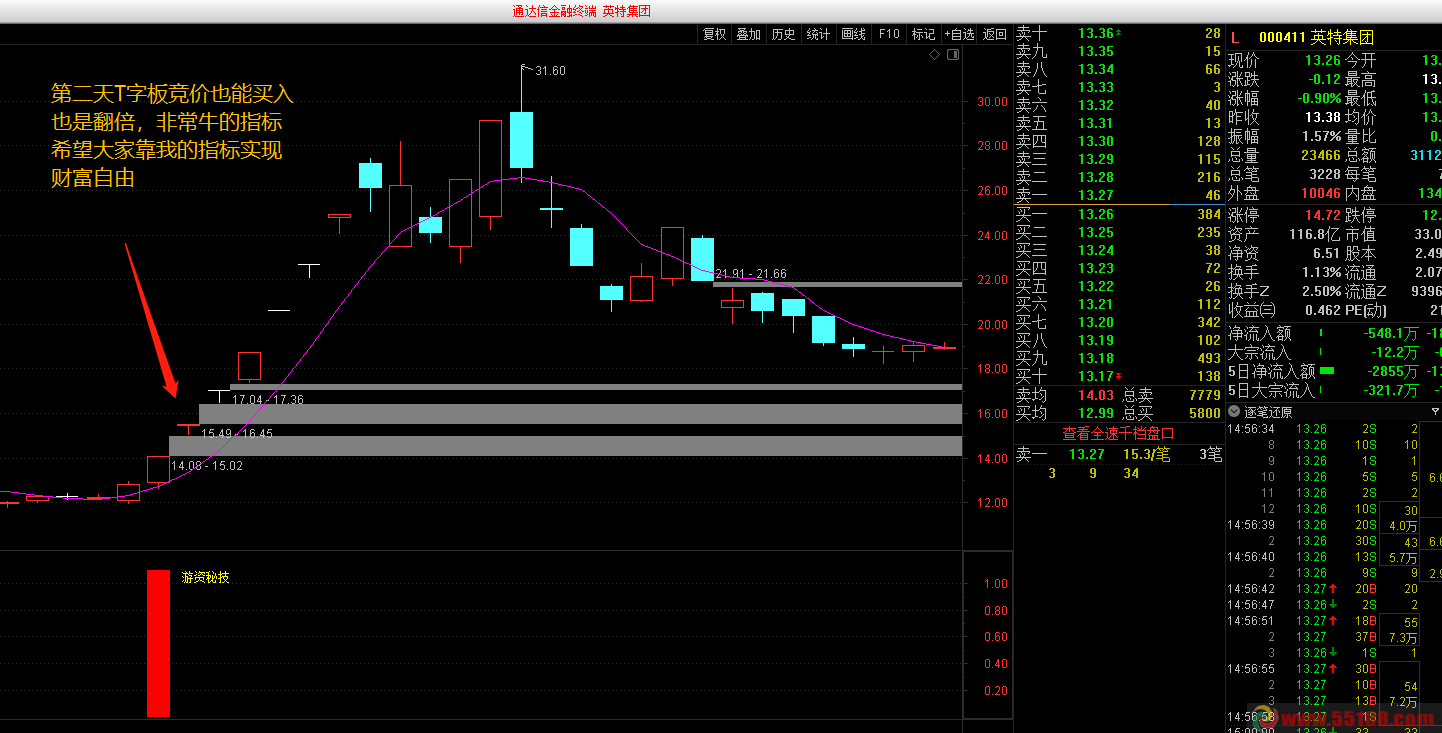Screen dimensions: 1442x733
Task: Select the 卖十 row at 13.36
Action: (x=1118, y=33)
